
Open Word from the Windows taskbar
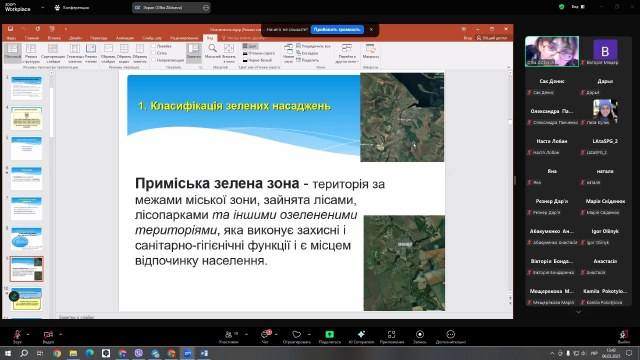204,353
